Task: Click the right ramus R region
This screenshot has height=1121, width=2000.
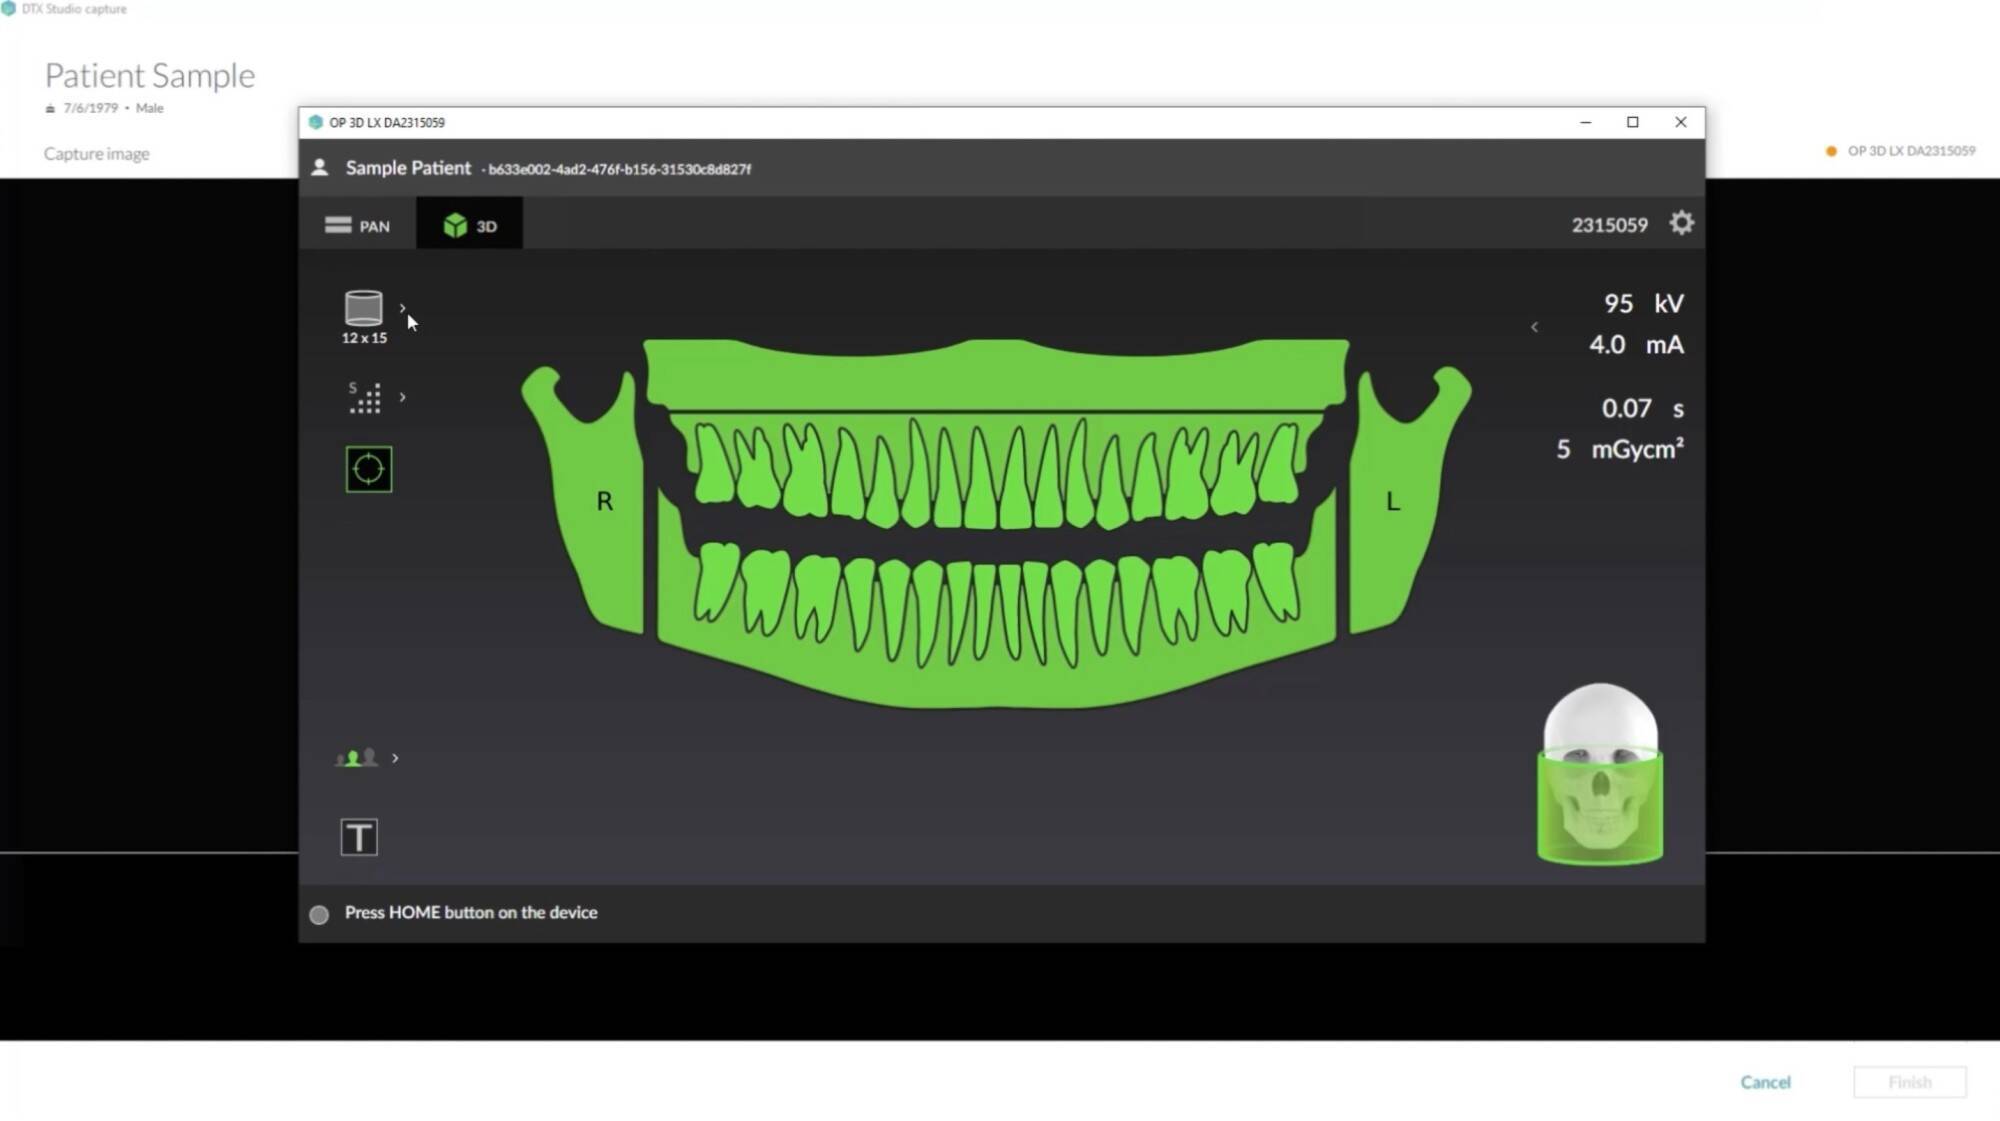Action: (604, 501)
